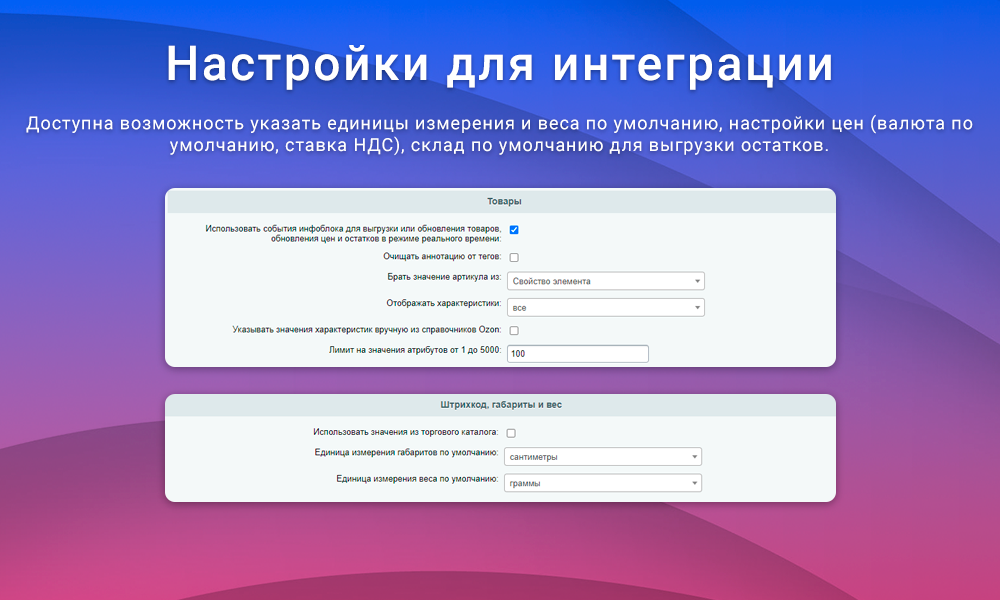Viewport: 1000px width, 600px height.
Task: Click the arrow on the "Свойство элемента" dropdown
Action: point(696,281)
